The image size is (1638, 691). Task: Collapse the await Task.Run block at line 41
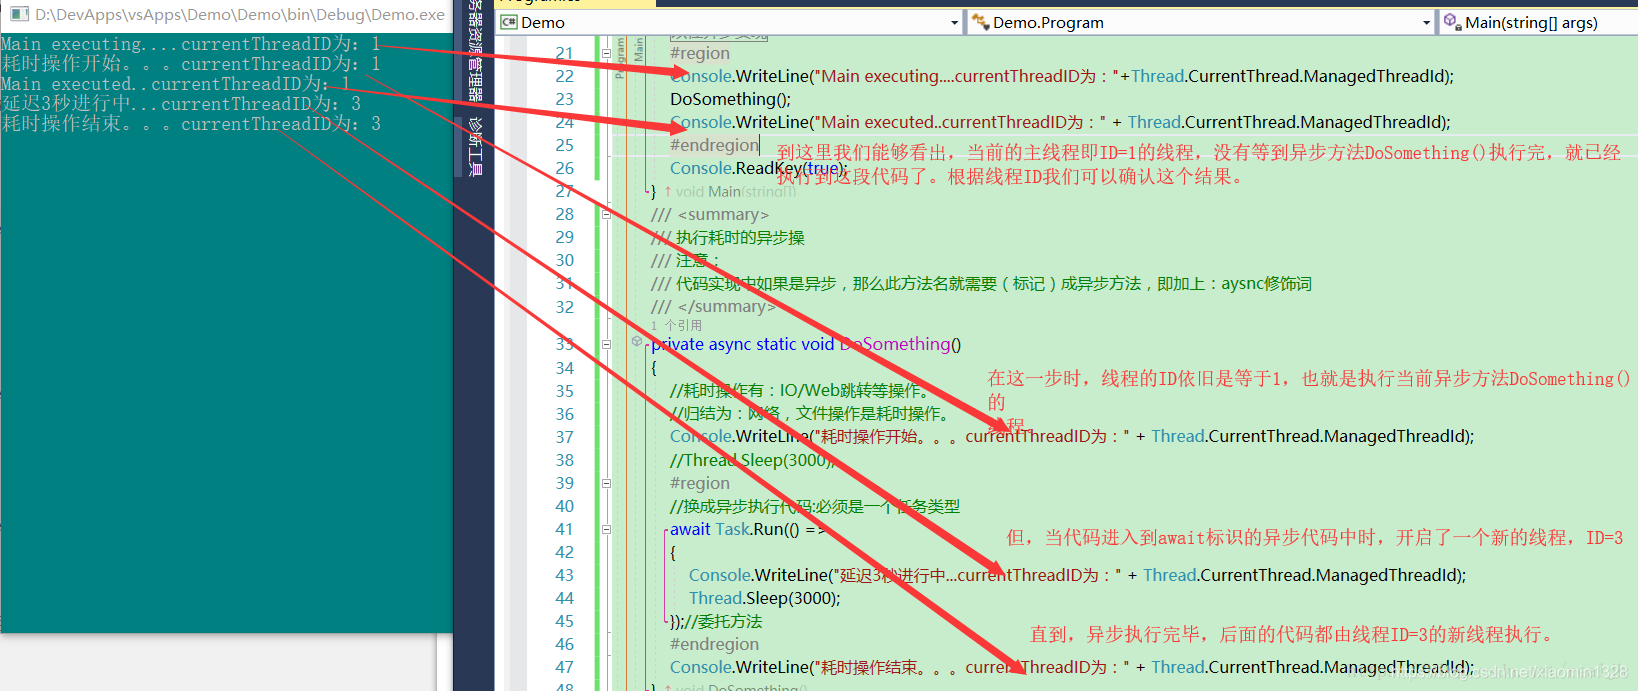pyautogui.click(x=606, y=529)
